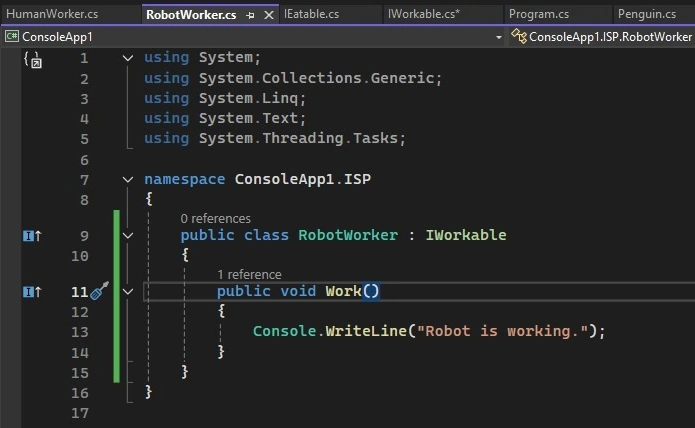
Task: Click the code-block structure icon at line 1
Action: coord(33,59)
